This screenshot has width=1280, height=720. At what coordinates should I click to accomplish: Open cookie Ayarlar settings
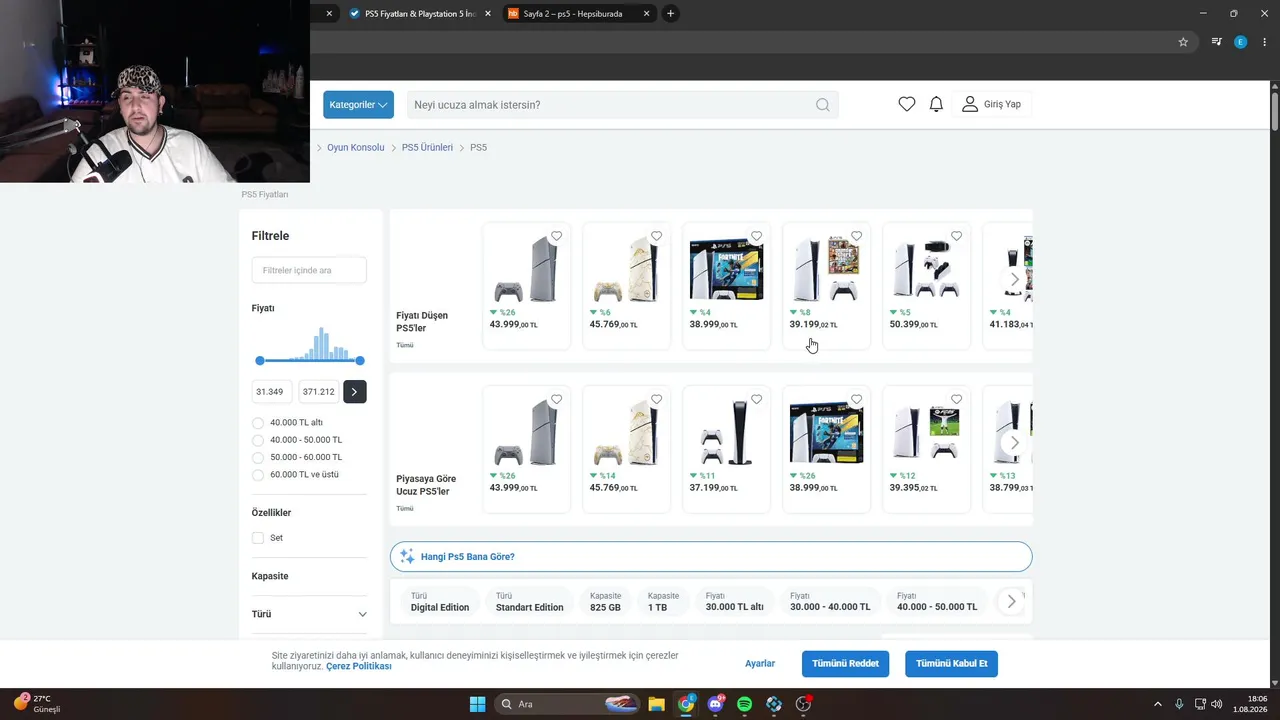point(760,664)
